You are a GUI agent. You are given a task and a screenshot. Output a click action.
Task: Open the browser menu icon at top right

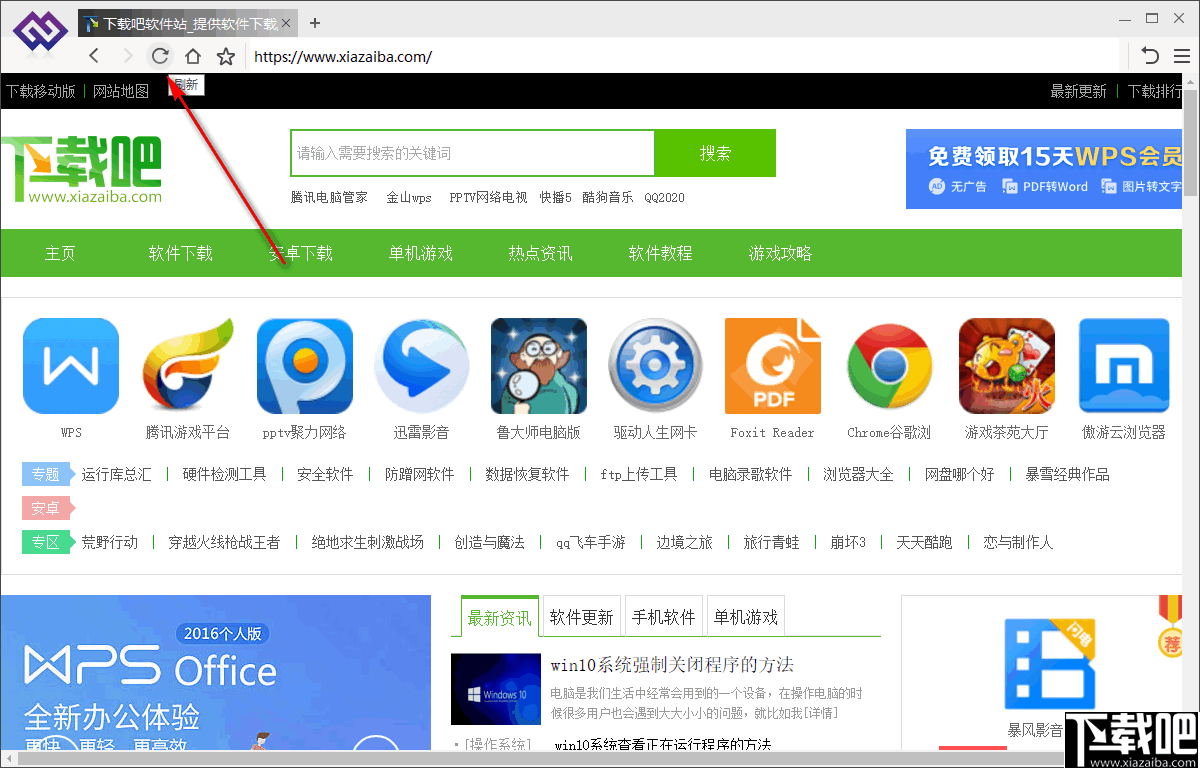click(1183, 56)
